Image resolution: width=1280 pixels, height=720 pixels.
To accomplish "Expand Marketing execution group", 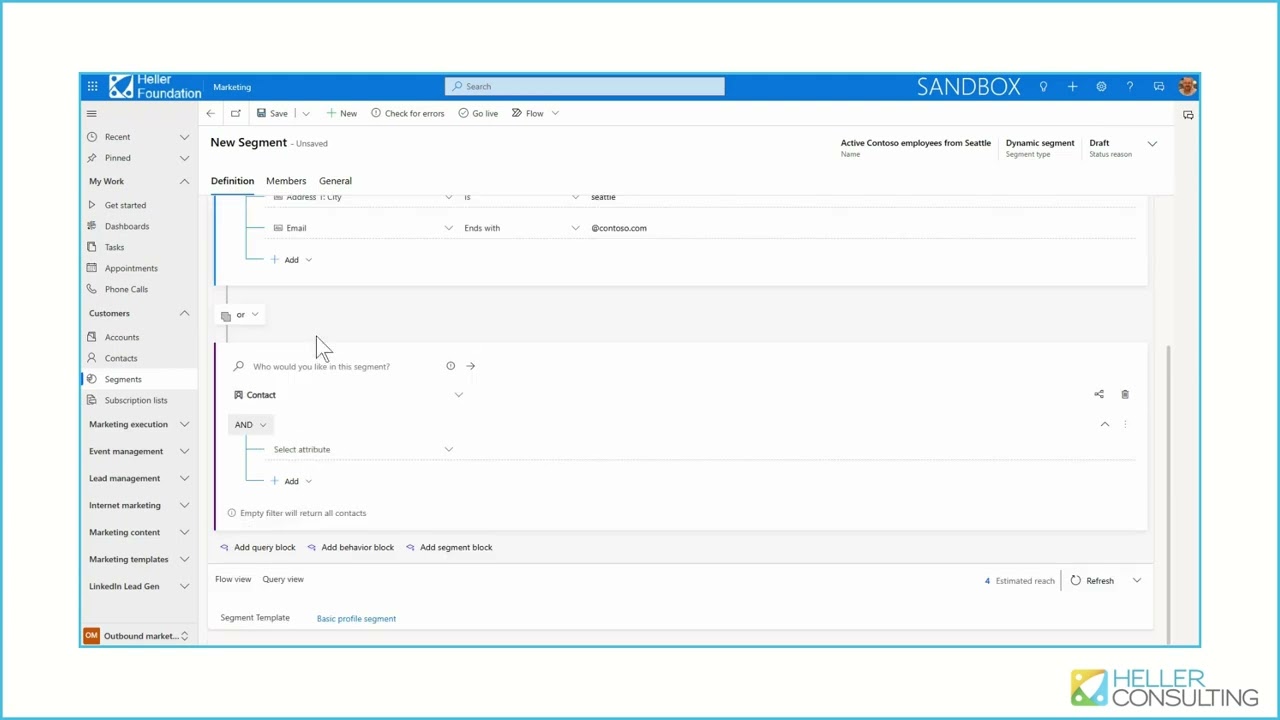I will pos(184,424).
